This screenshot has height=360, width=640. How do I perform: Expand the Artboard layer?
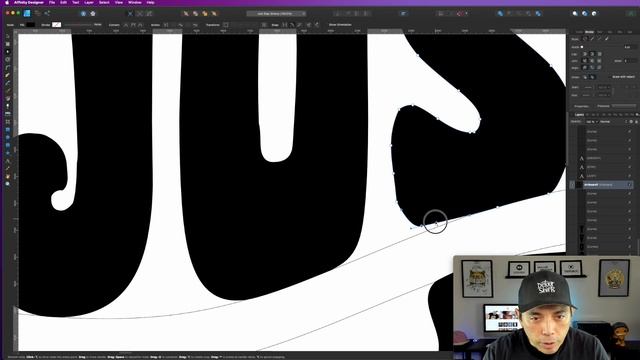[572, 184]
